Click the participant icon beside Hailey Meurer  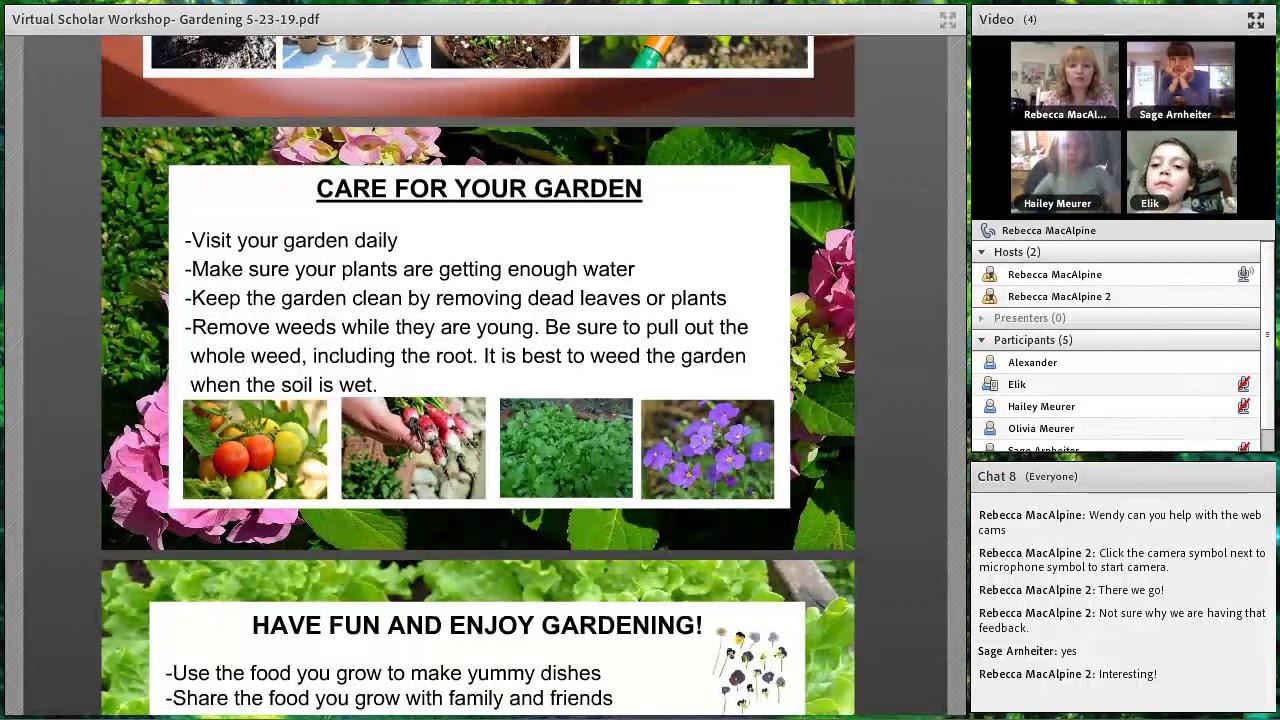pyautogui.click(x=989, y=407)
